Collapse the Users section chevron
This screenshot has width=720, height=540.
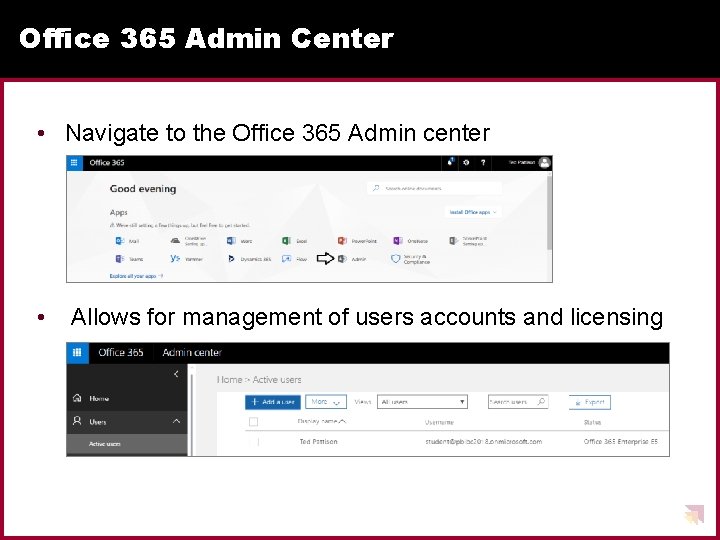point(176,421)
